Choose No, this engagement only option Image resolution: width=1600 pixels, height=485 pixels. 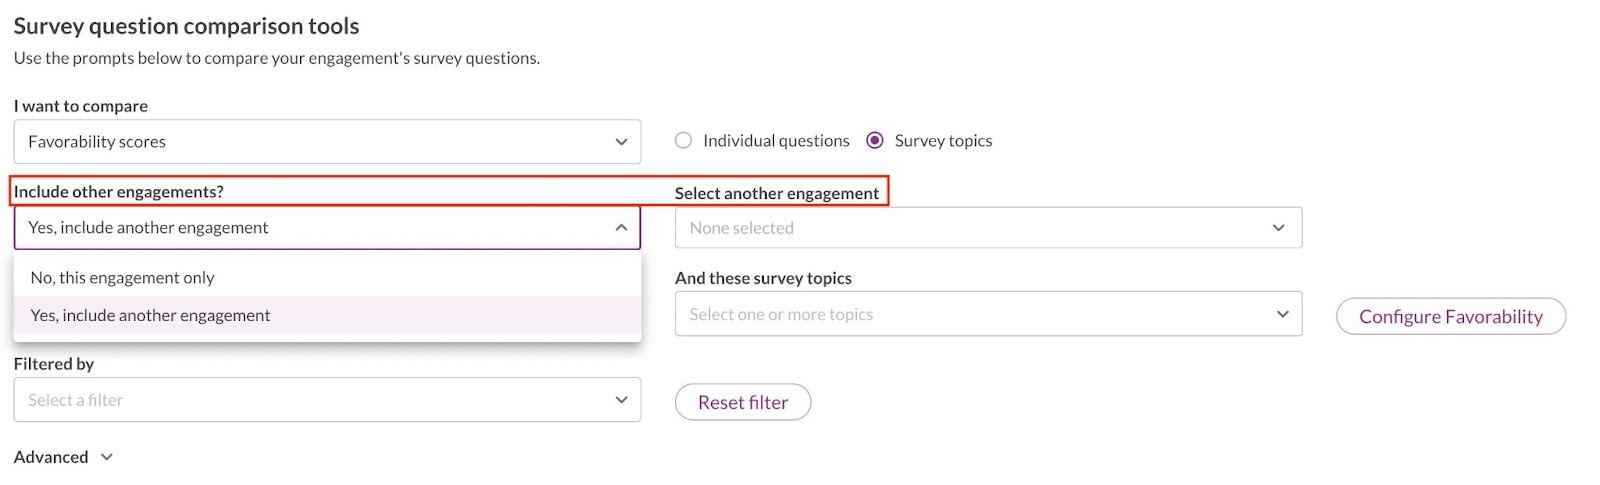(x=327, y=278)
